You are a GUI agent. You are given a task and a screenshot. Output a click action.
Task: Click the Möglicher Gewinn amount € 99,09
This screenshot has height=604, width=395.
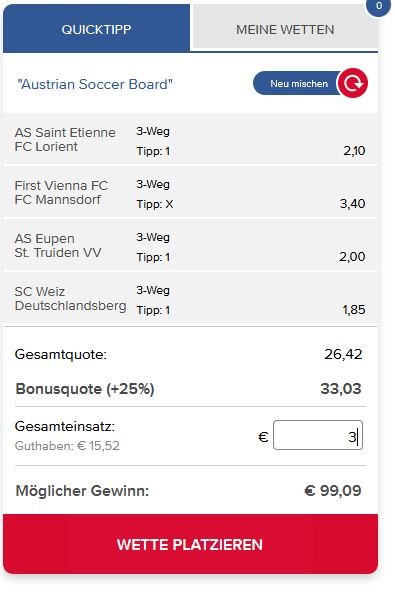(x=333, y=490)
